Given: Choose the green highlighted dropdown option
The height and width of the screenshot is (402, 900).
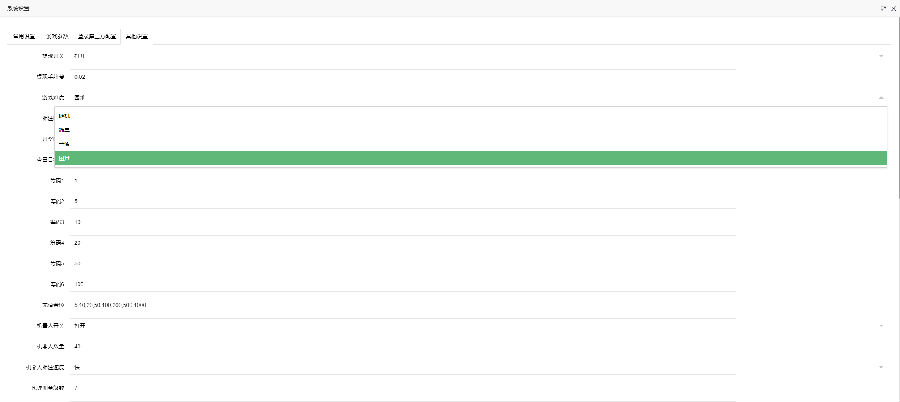Looking at the screenshot, I should [470, 158].
